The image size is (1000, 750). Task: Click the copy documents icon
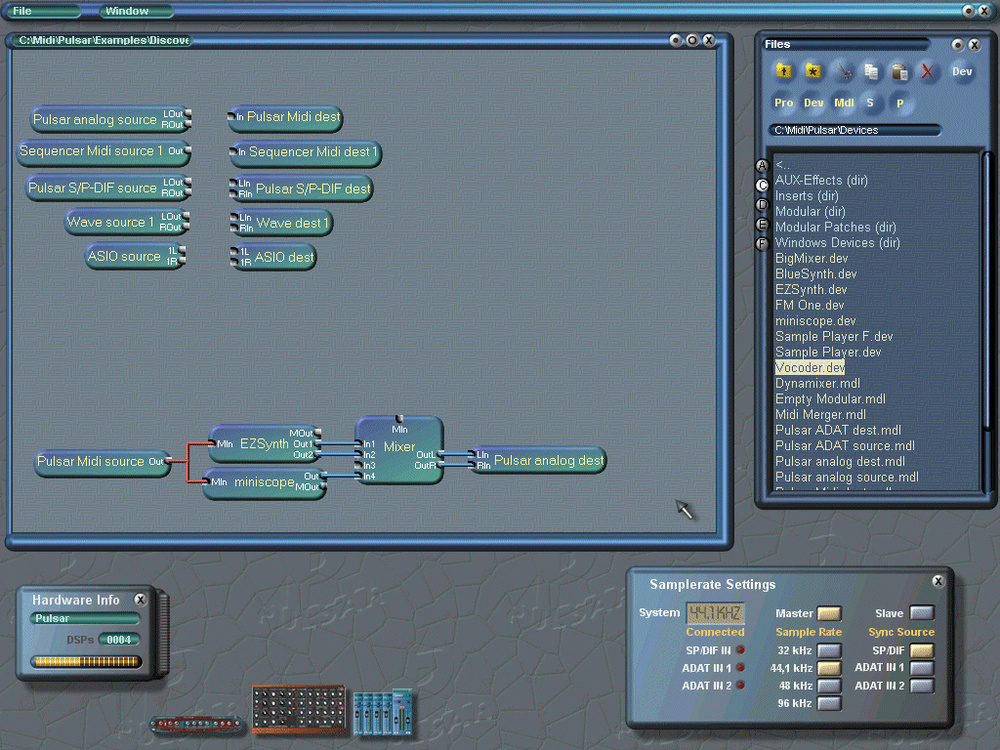(871, 71)
